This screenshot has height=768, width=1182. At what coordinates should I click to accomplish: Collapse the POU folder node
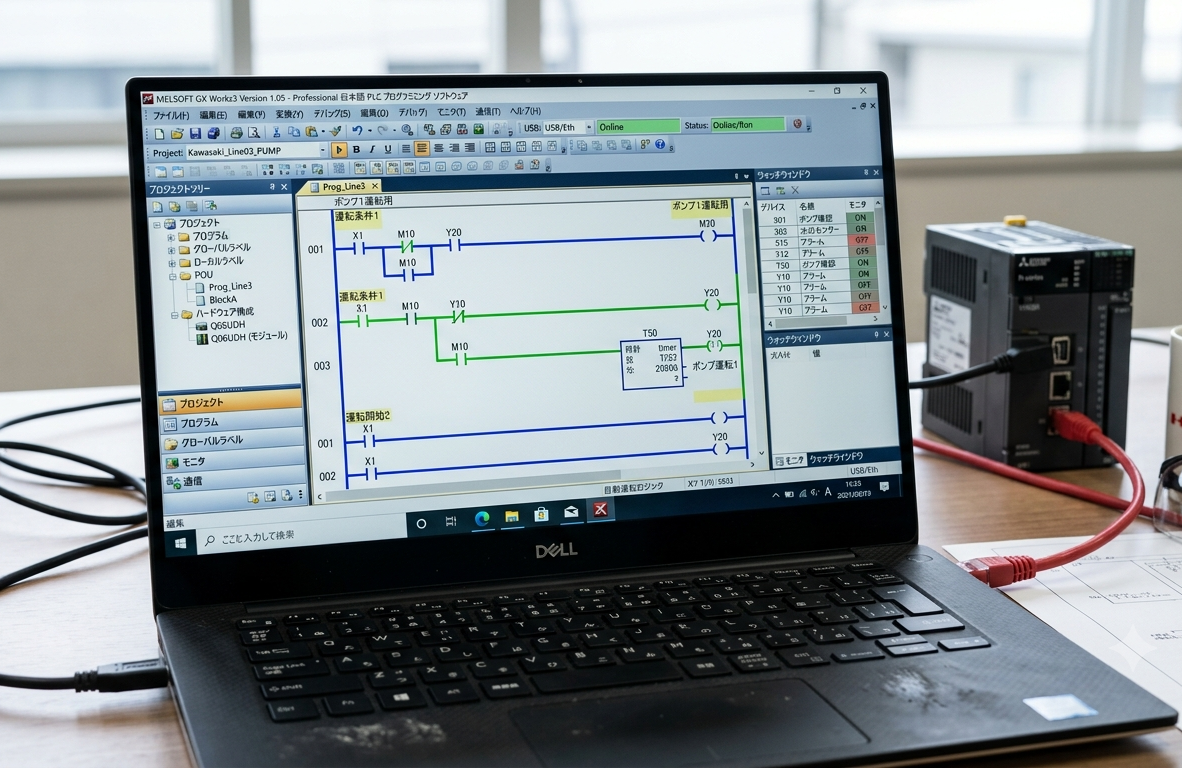(172, 276)
